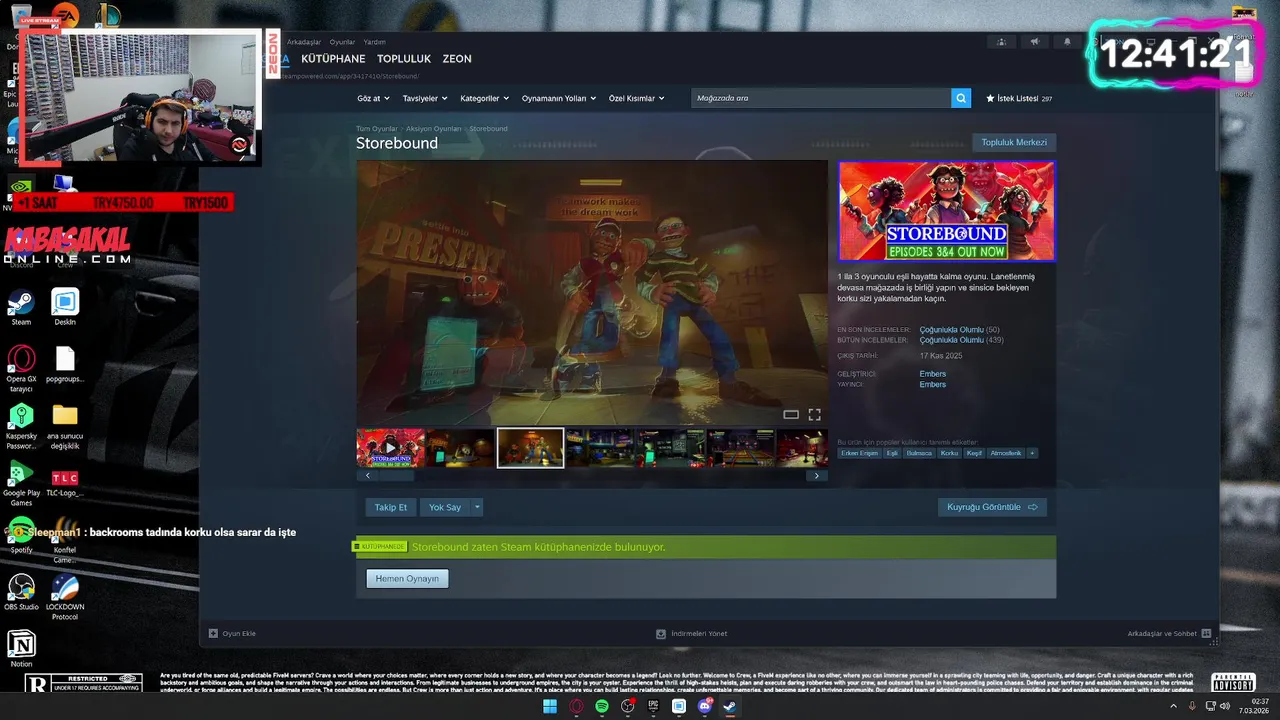Click the download icon beside İndirmeleri Yönet
Image resolution: width=1280 pixels, height=720 pixels.
660,633
